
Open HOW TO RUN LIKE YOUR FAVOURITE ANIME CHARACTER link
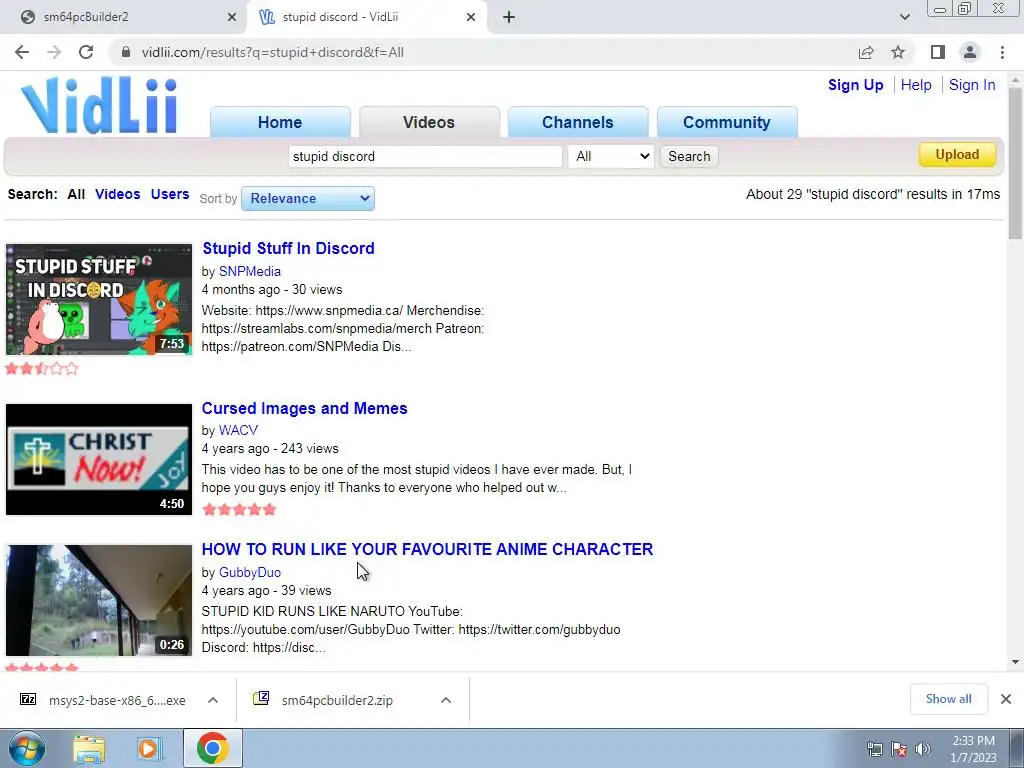(x=427, y=549)
